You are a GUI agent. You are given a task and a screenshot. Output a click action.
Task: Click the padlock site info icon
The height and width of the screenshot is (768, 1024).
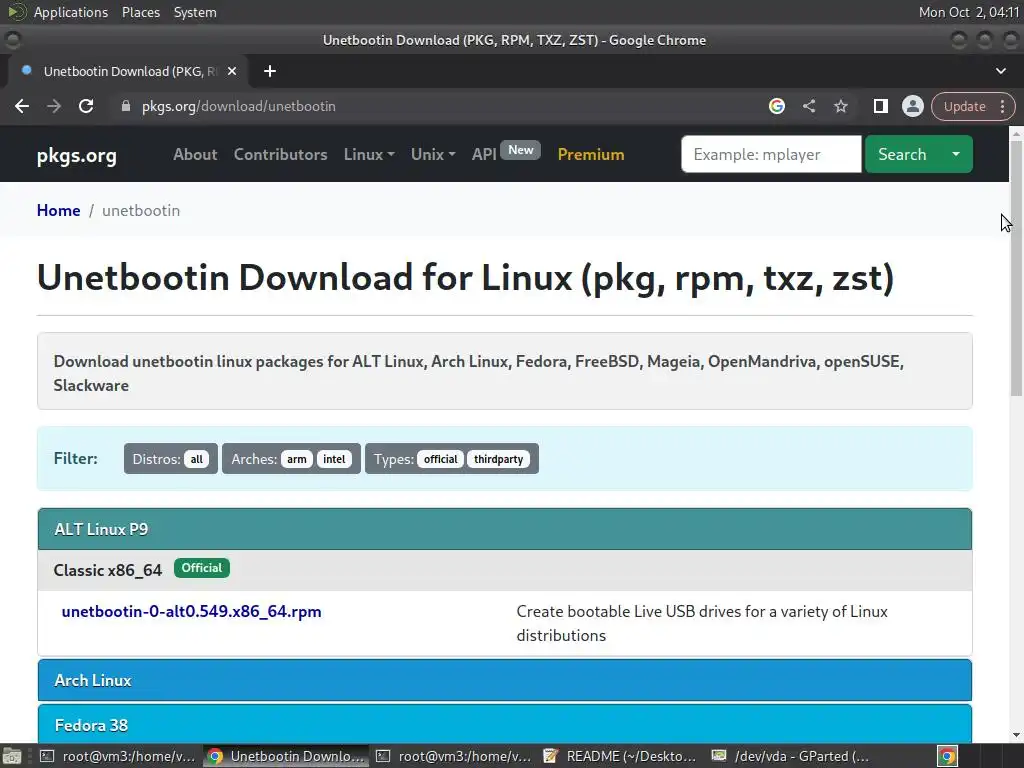(x=126, y=106)
